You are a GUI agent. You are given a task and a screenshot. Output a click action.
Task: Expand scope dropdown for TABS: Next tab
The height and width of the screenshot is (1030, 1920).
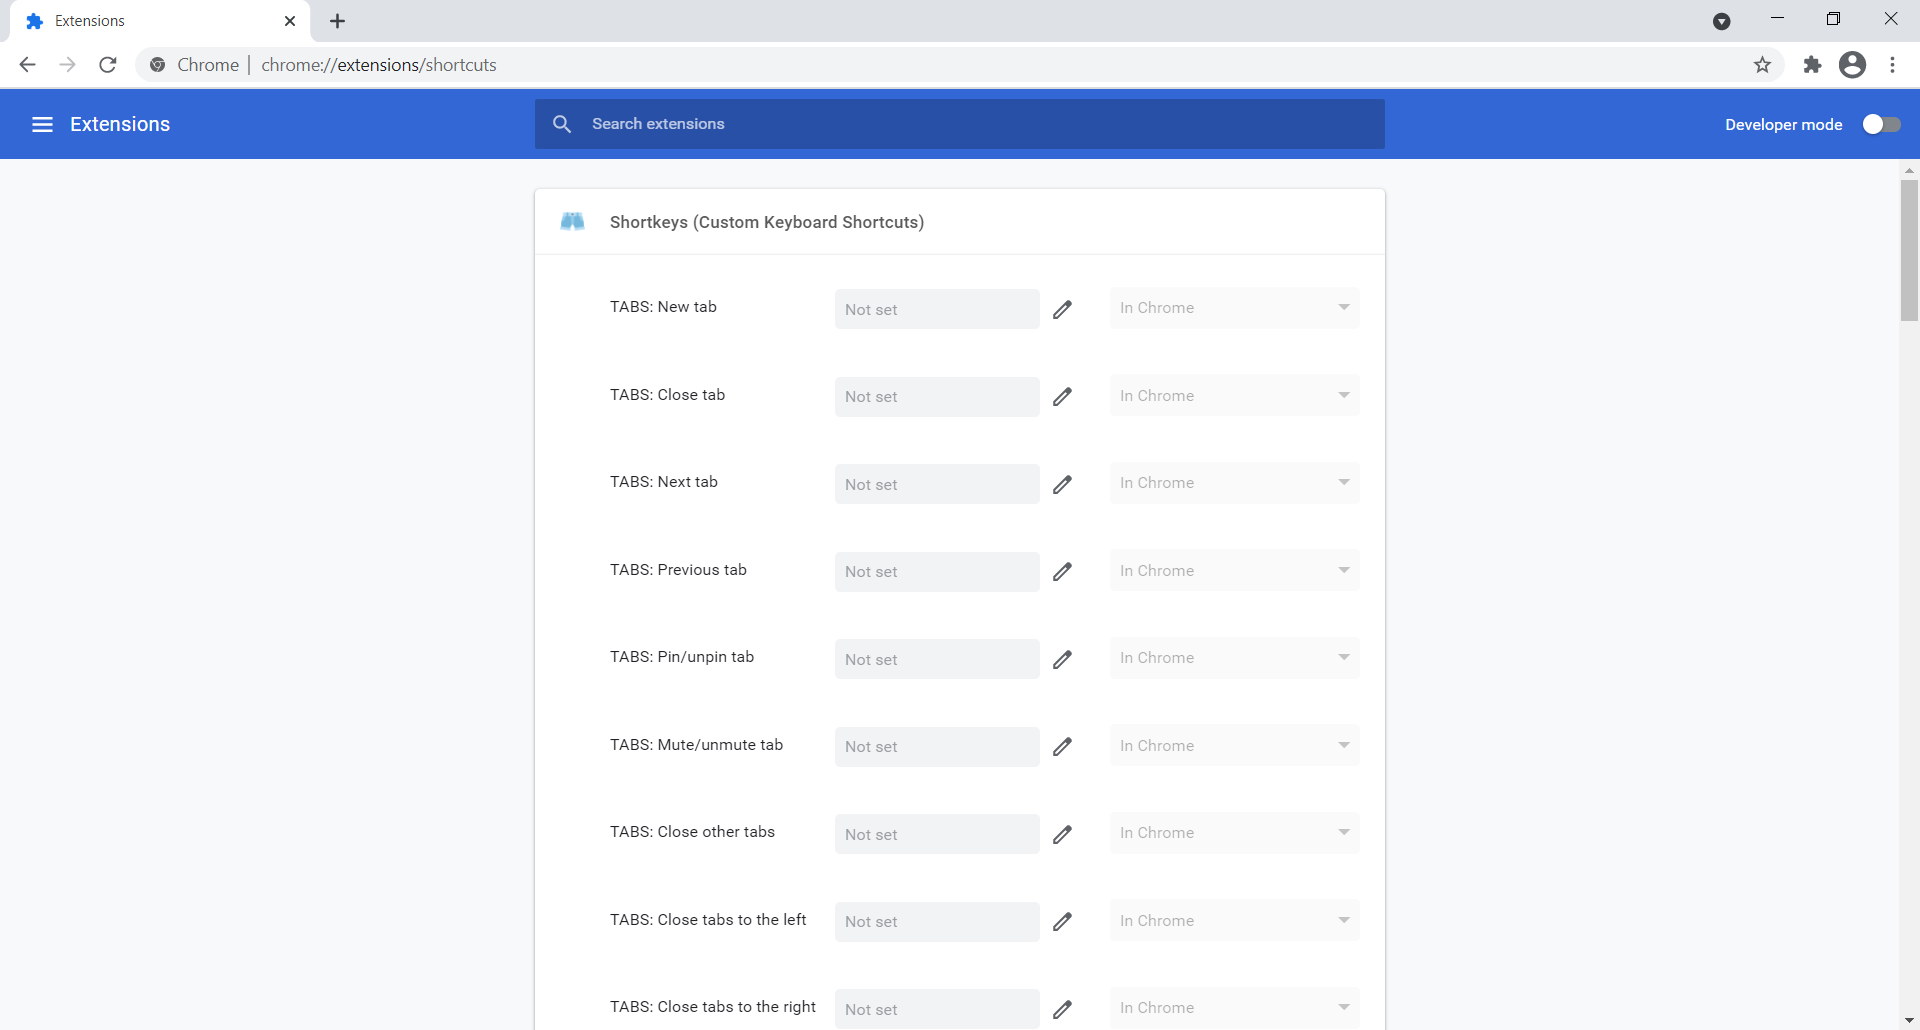click(1234, 483)
